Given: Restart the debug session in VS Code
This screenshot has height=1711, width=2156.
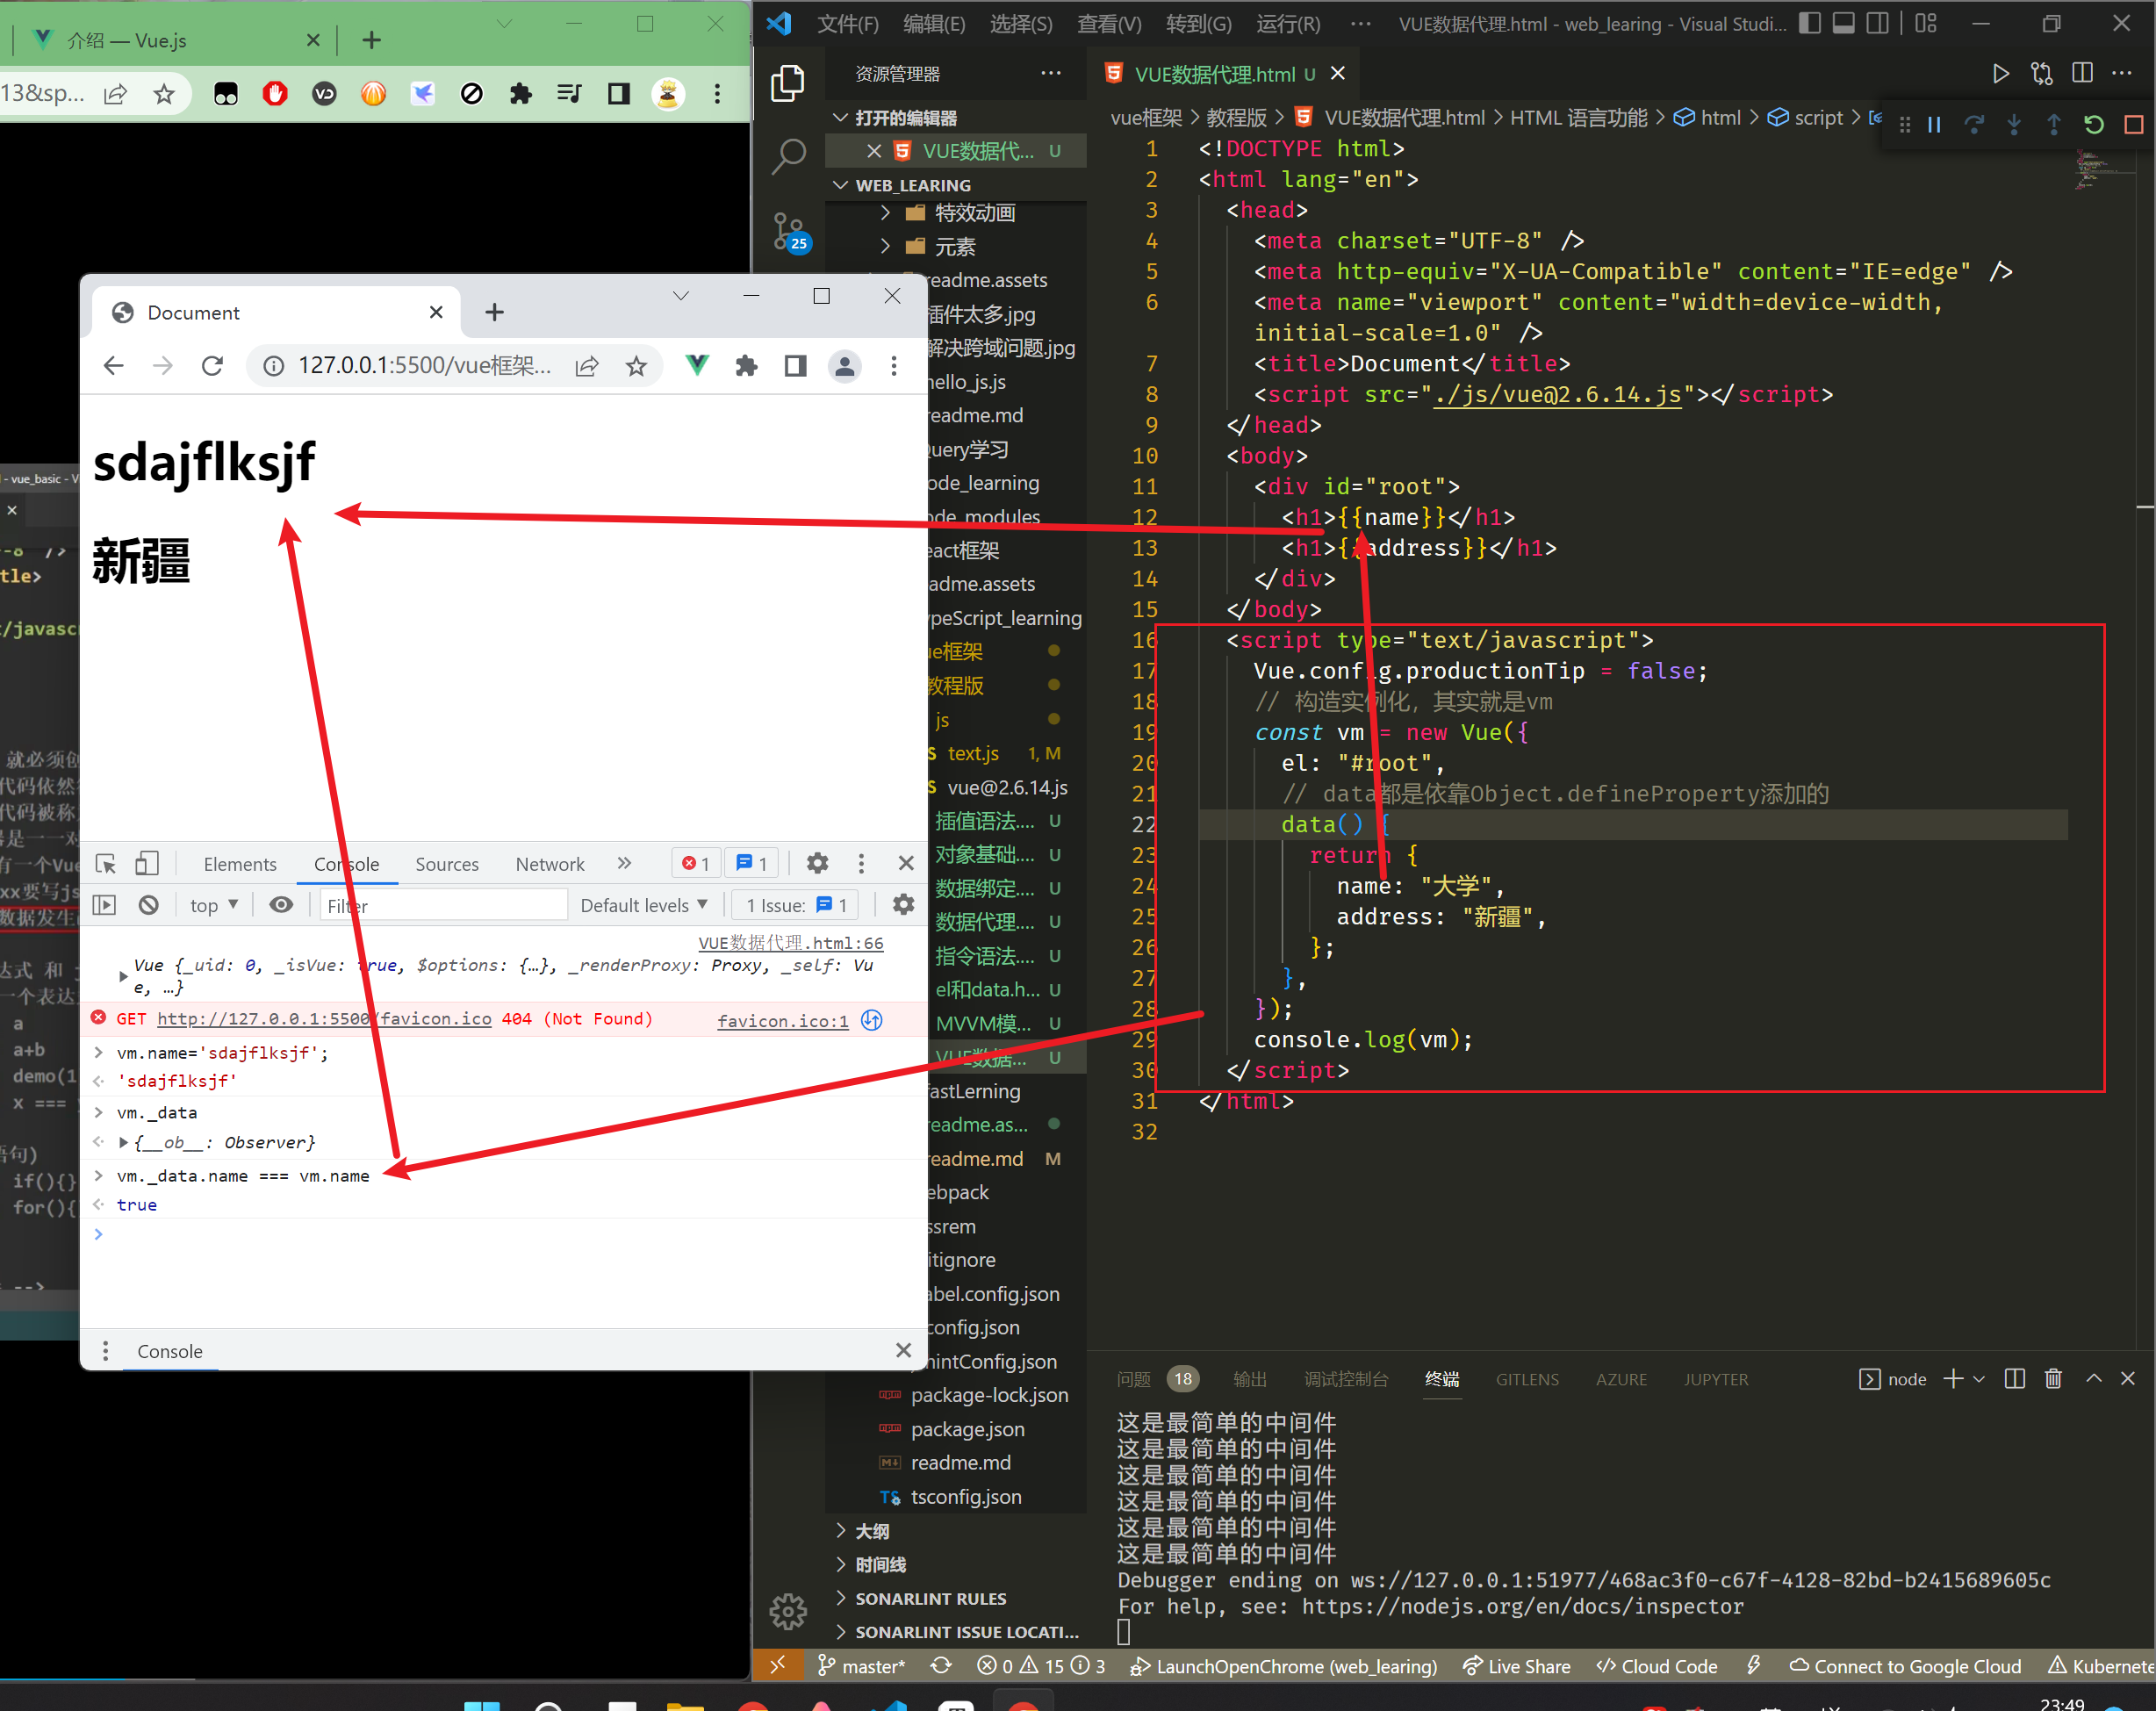Looking at the screenshot, I should (x=2093, y=124).
